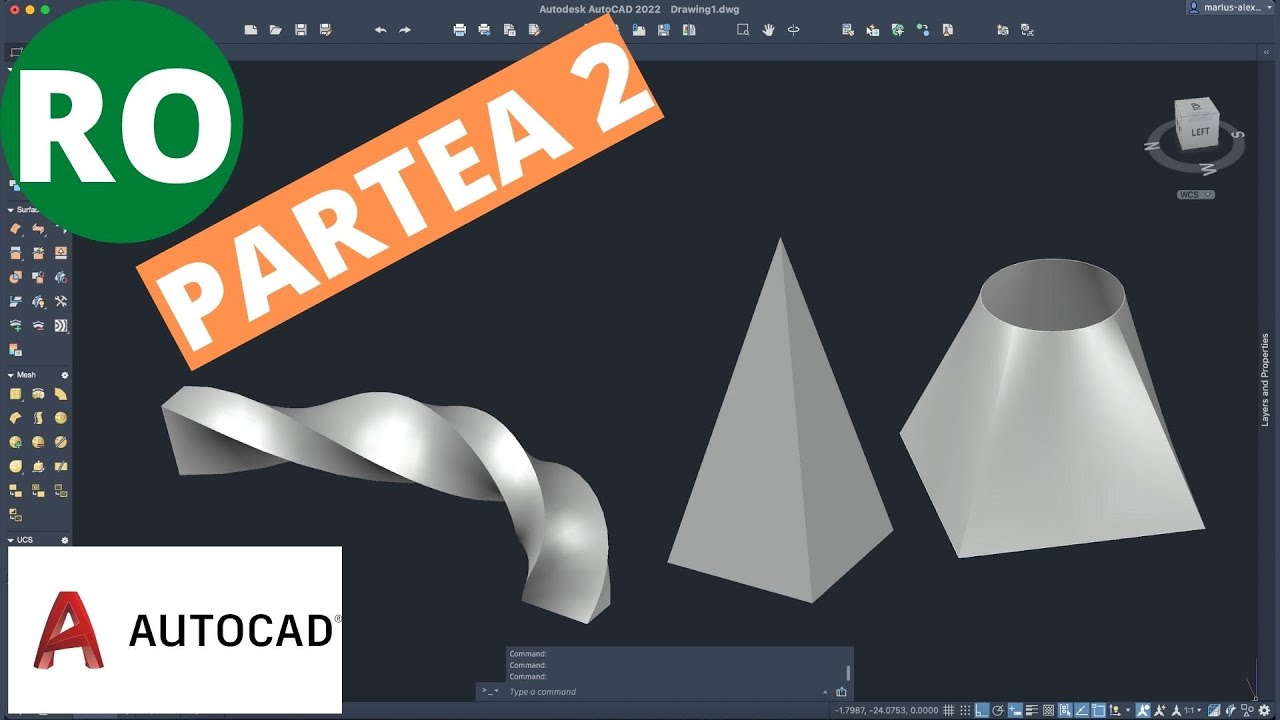The image size is (1280, 720).
Task: Toggle Ortho mode in status bar
Action: point(982,710)
